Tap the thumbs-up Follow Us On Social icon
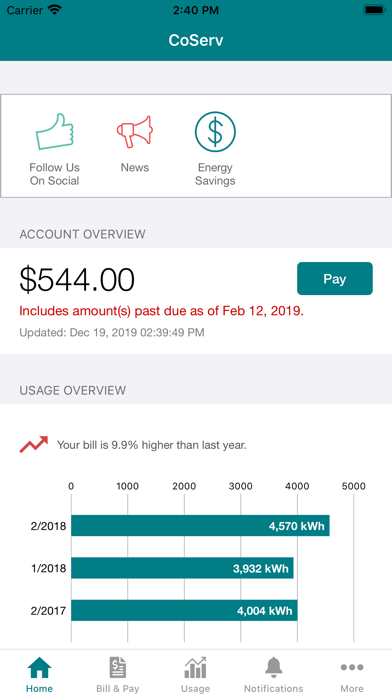 click(x=55, y=131)
